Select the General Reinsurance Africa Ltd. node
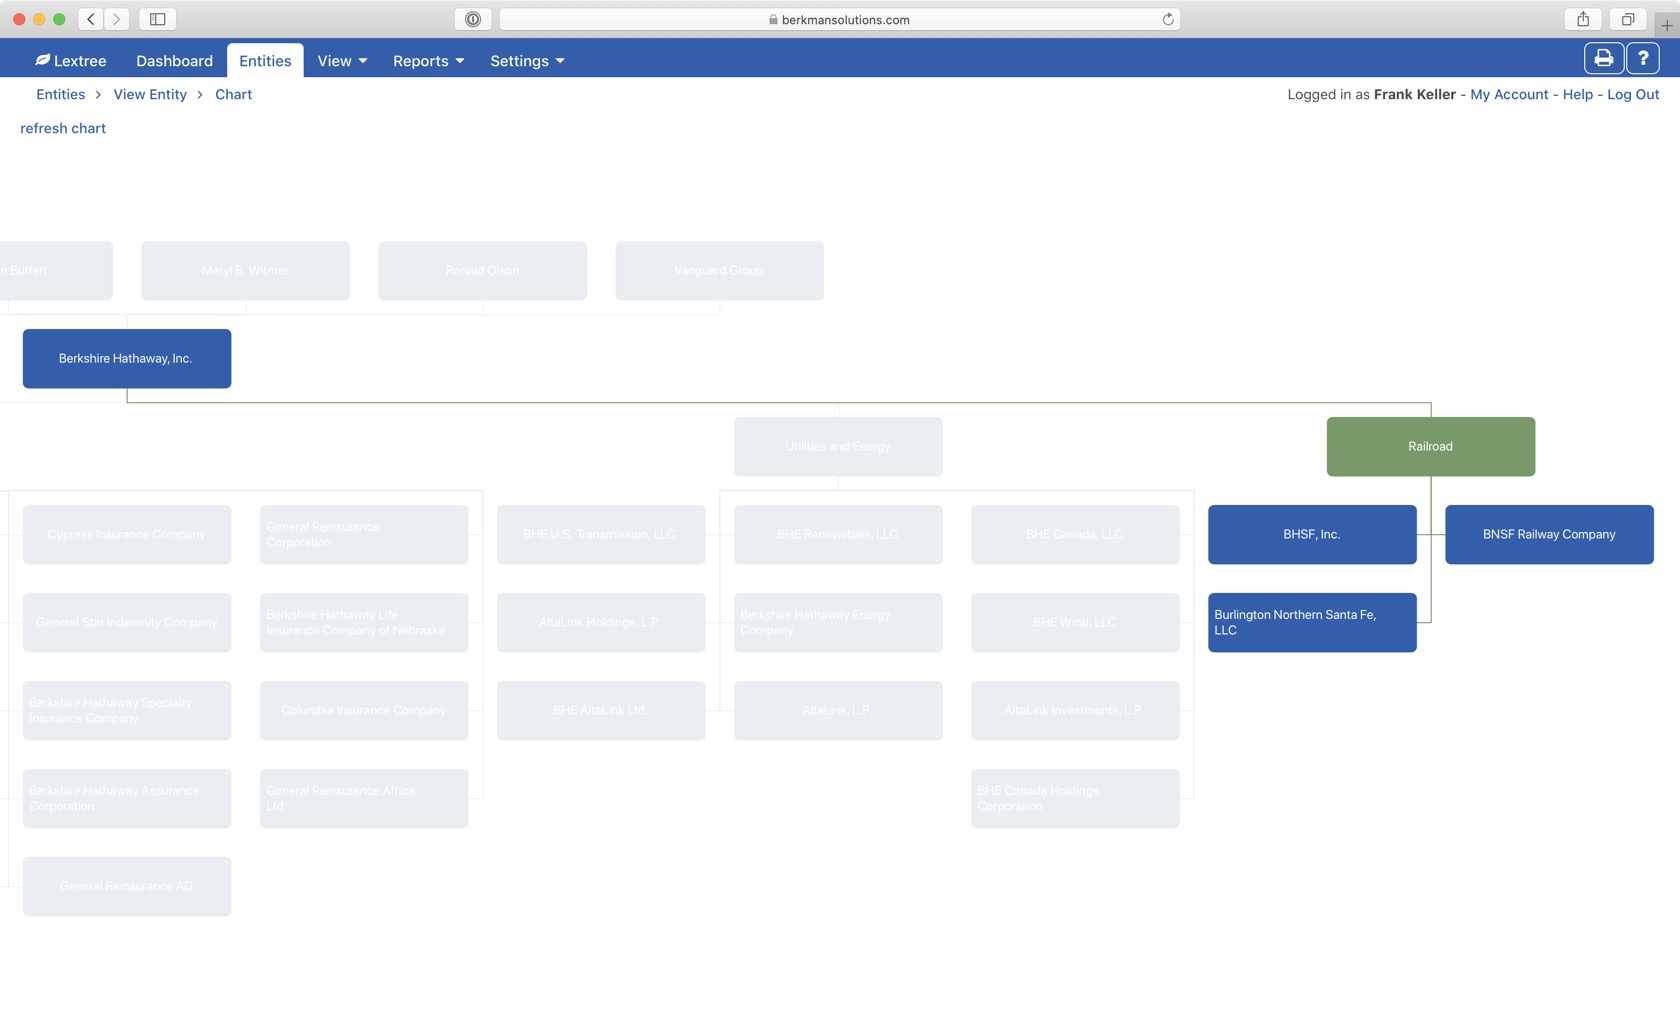1680x1027 pixels. 364,798
